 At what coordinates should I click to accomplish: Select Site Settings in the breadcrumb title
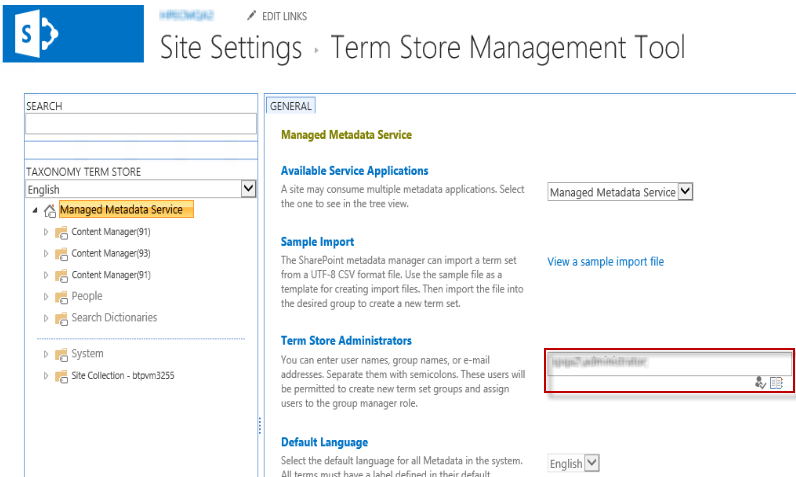coord(231,48)
